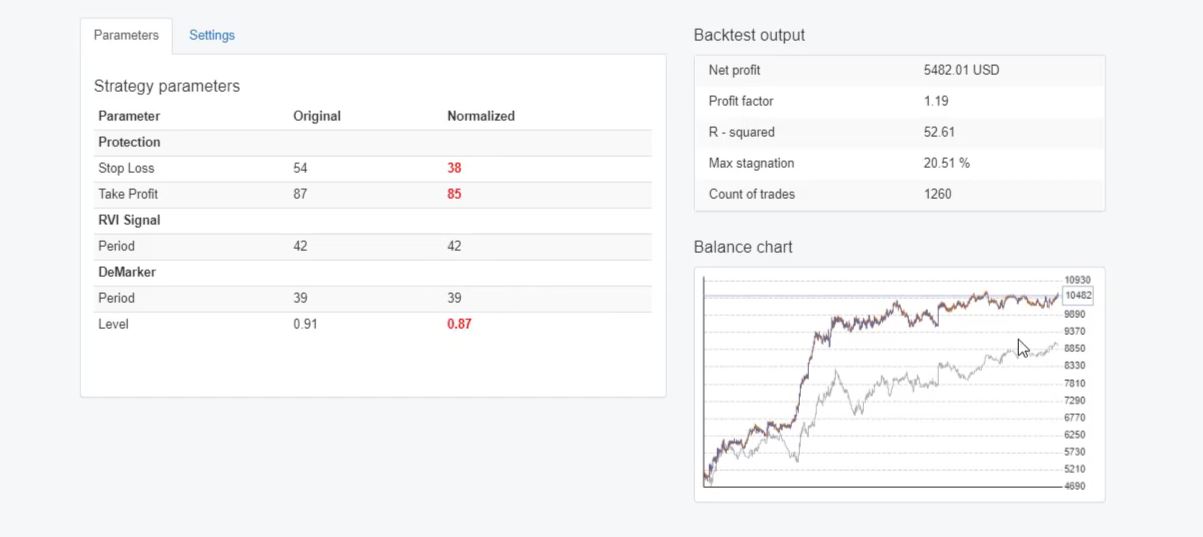This screenshot has height=537, width=1203.
Task: Select the normalized Stop Loss value 38
Action: coord(454,168)
